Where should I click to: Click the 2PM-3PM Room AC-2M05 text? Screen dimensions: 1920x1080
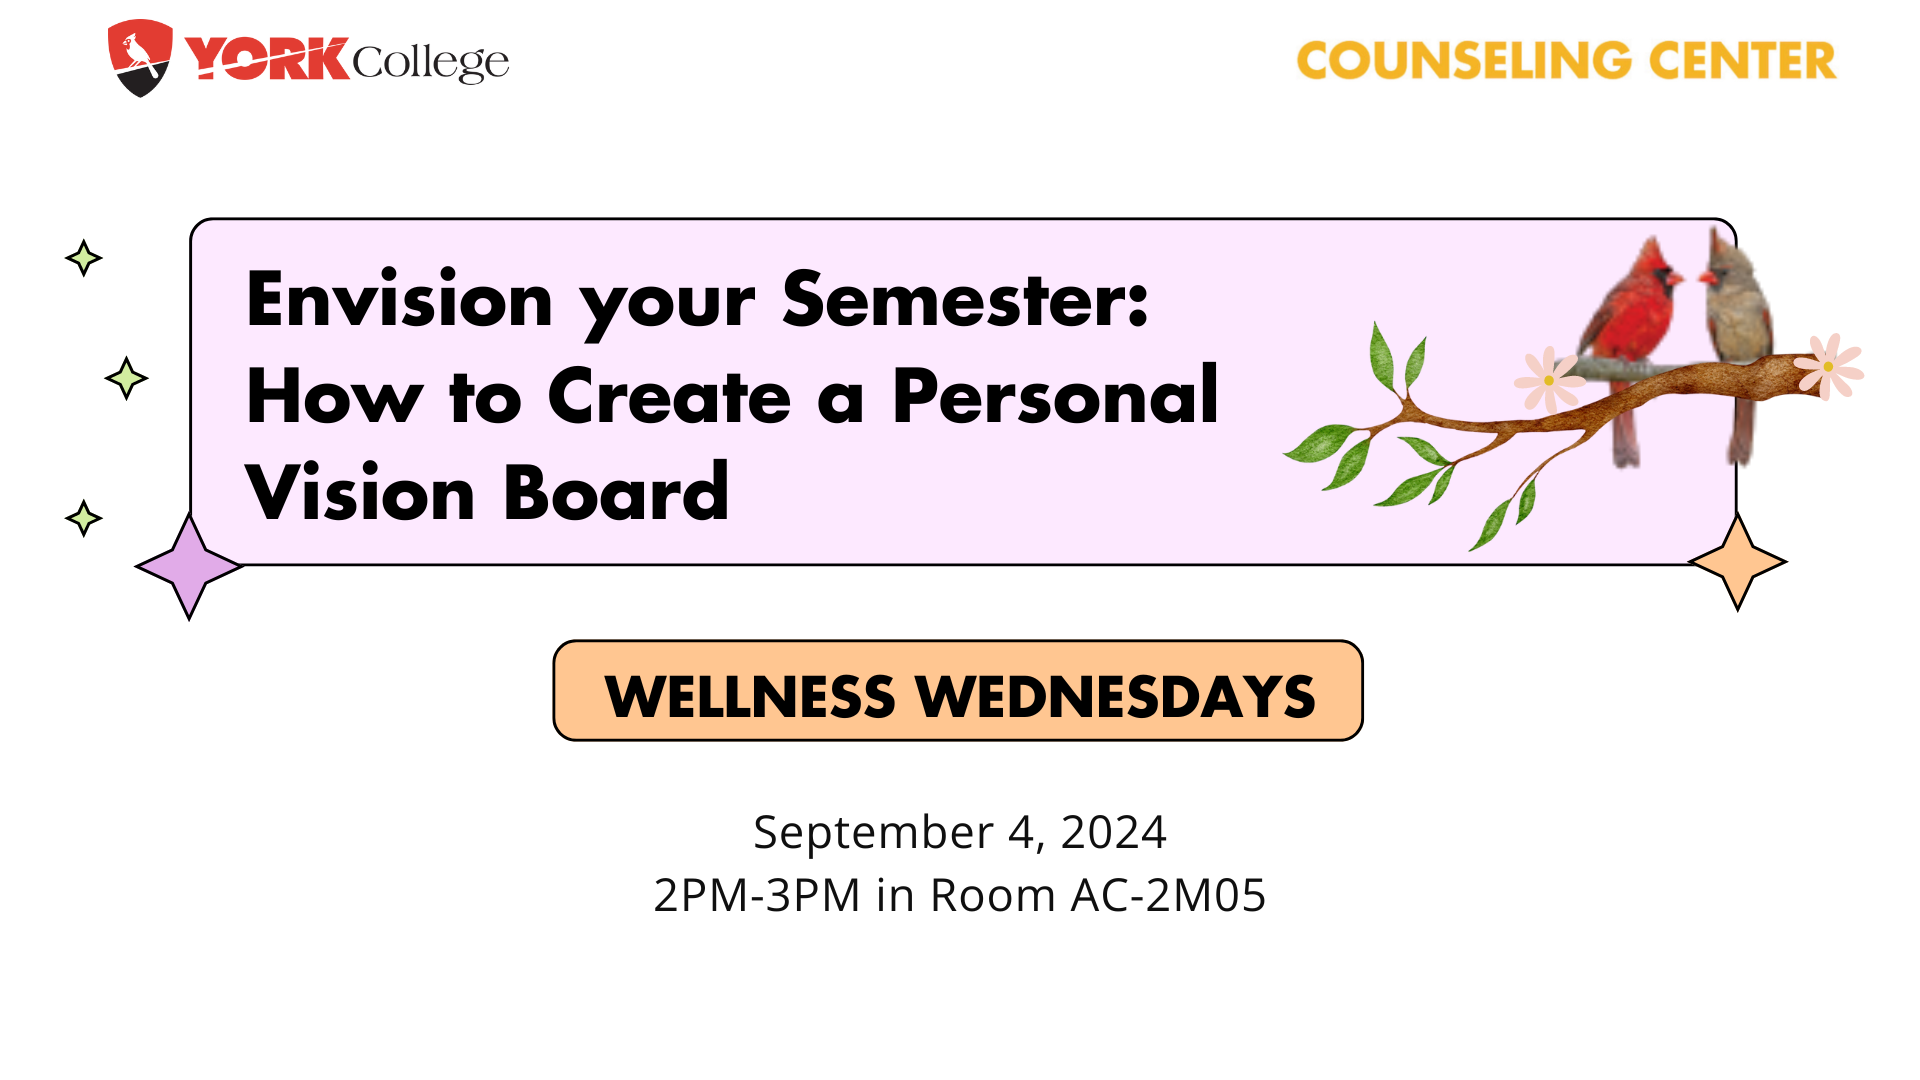click(960, 895)
